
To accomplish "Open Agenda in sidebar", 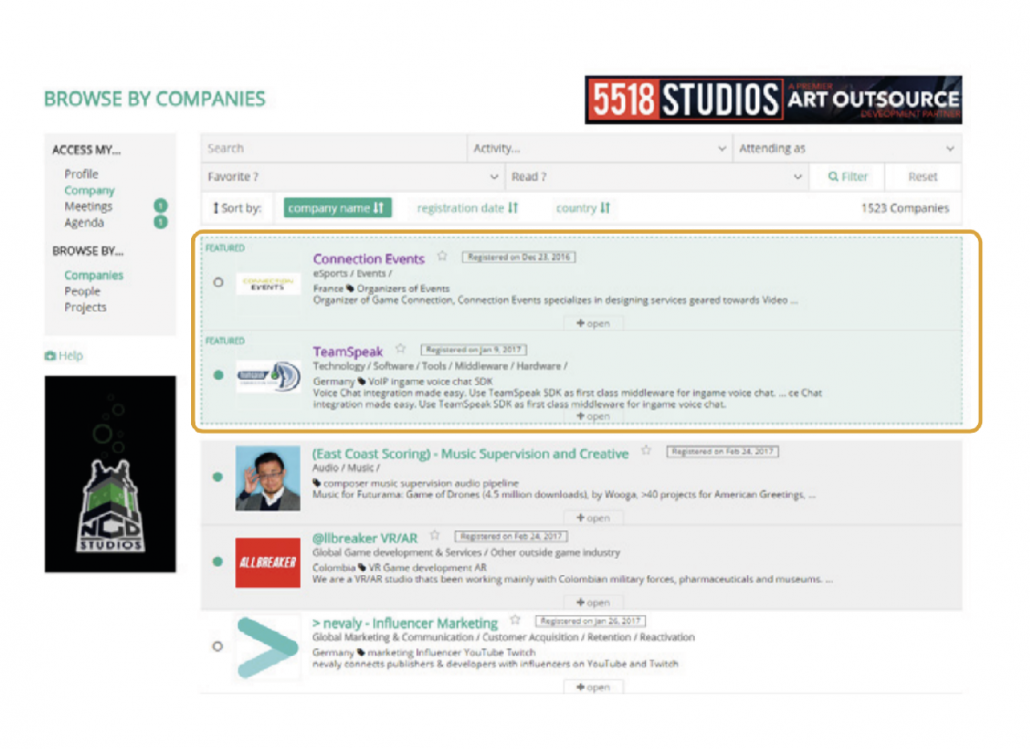I will tap(84, 223).
